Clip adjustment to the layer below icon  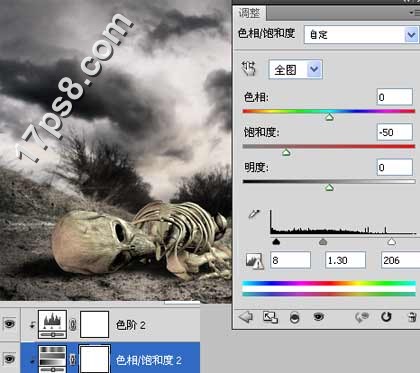294,317
